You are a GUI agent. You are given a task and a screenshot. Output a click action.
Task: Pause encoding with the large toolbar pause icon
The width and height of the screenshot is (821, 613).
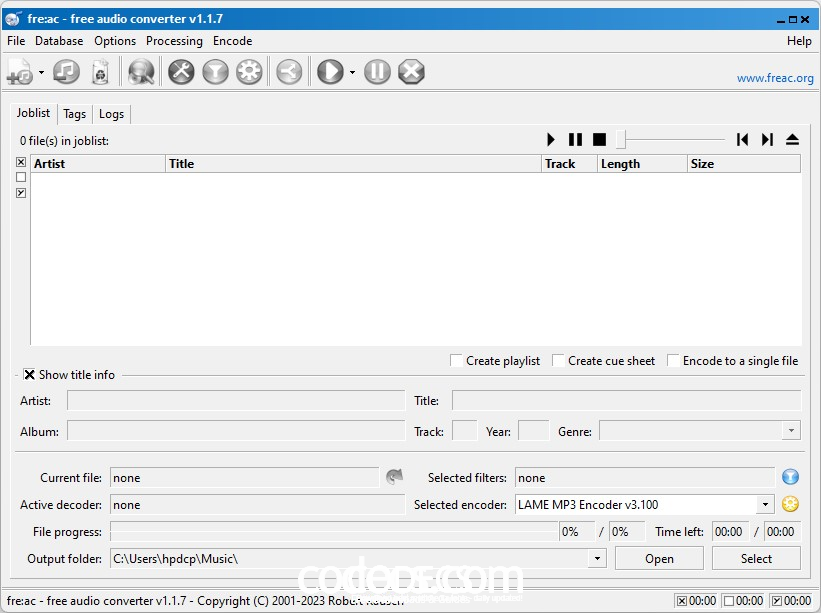377,72
